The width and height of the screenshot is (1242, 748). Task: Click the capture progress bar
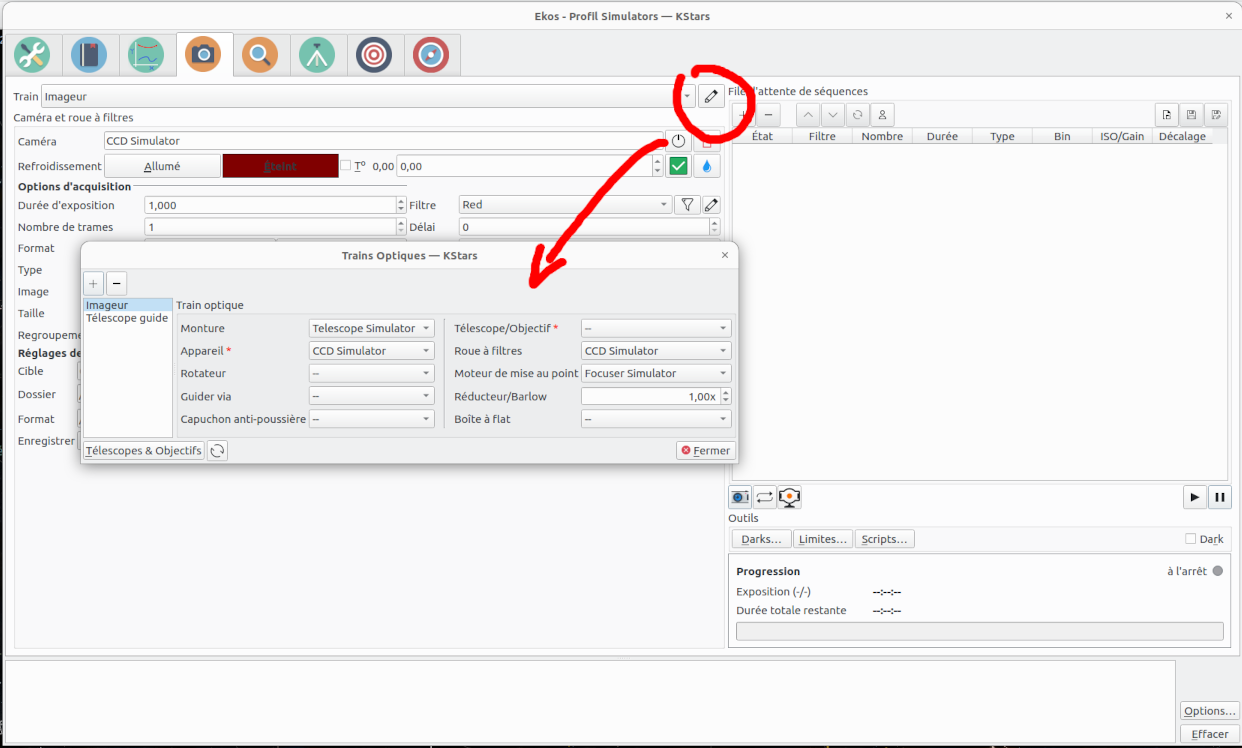(x=980, y=631)
